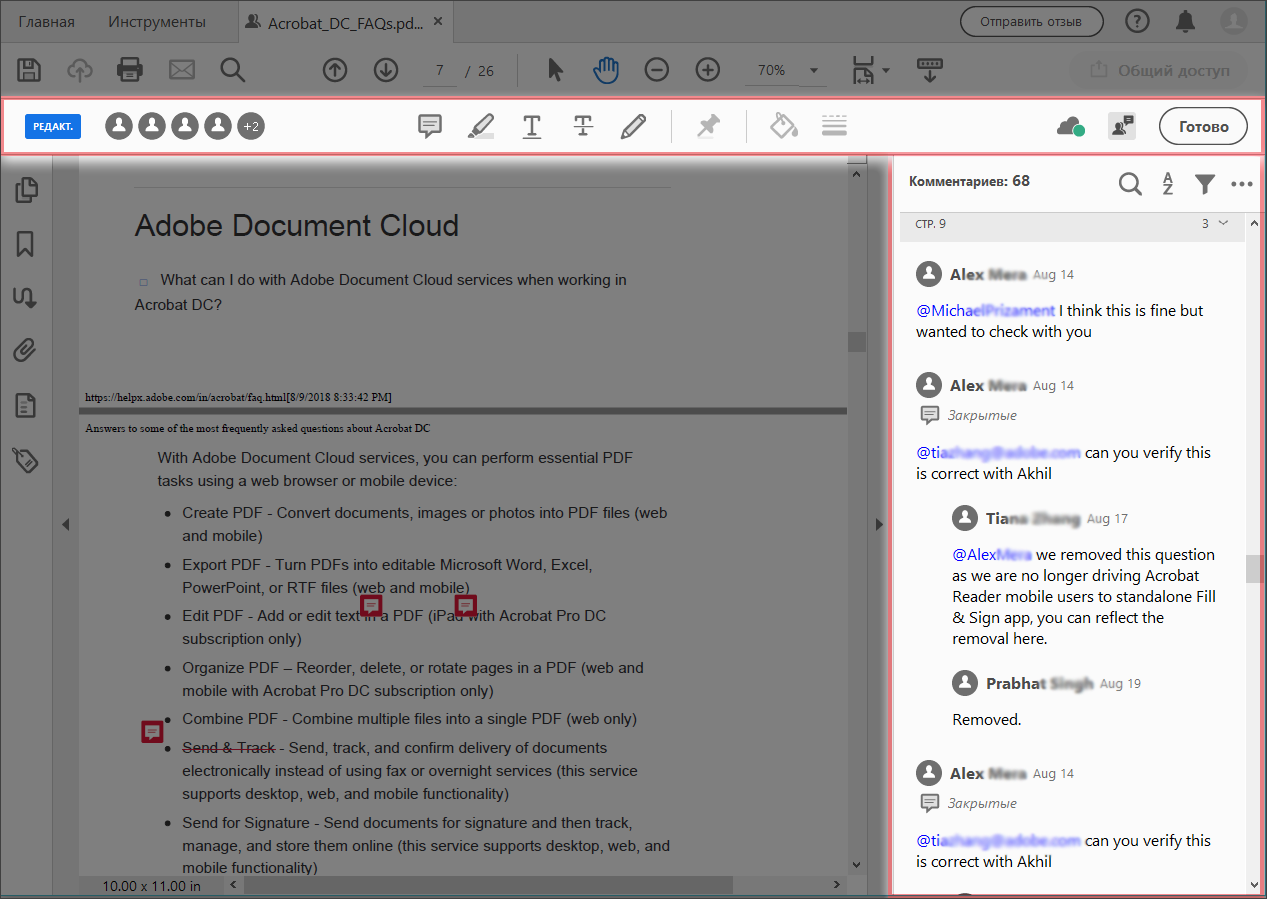The width and height of the screenshot is (1267, 899).
Task: Open the Tags side panel
Action: (26, 459)
